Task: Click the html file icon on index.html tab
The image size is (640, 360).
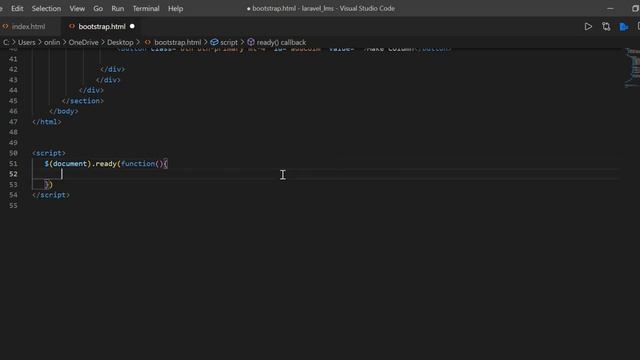Action: pos(5,27)
